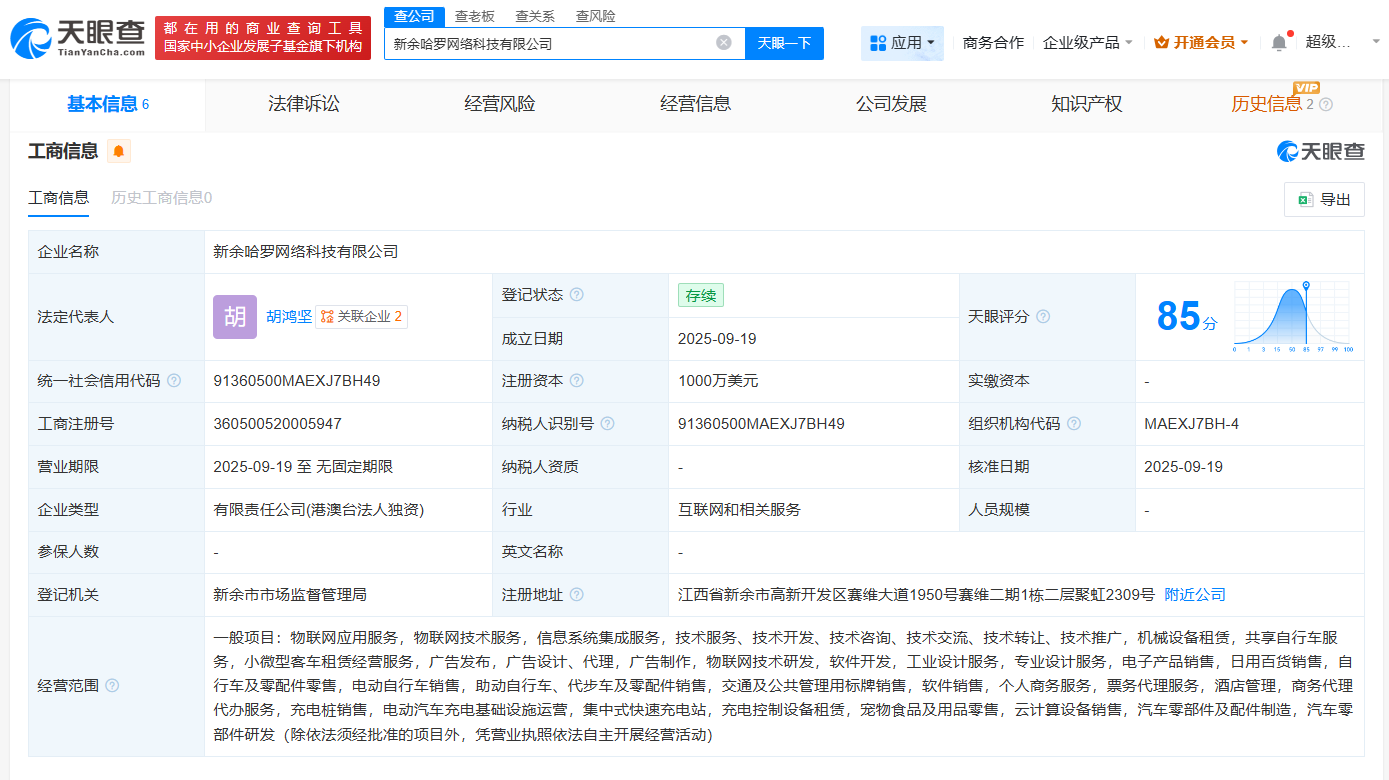Click the 胡 avatar of the legal representative
The height and width of the screenshot is (780, 1389).
234,317
